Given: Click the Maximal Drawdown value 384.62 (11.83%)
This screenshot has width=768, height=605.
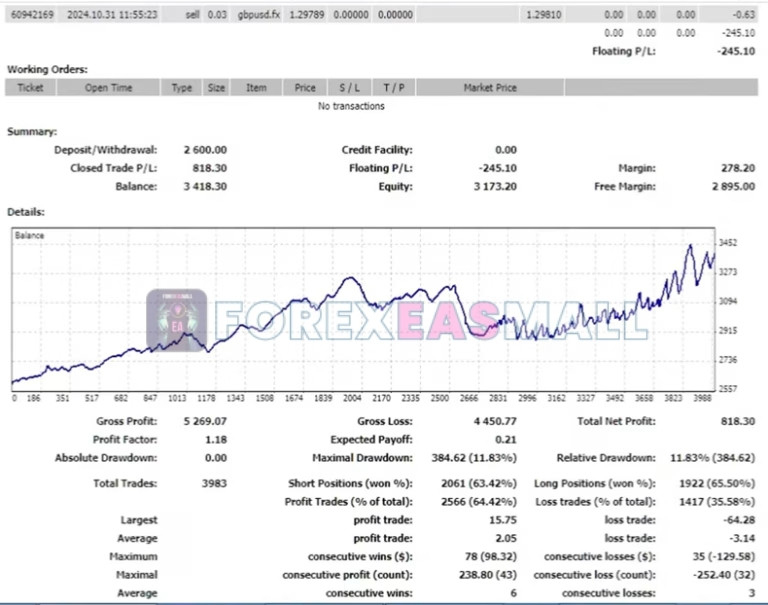Looking at the screenshot, I should coord(474,458).
